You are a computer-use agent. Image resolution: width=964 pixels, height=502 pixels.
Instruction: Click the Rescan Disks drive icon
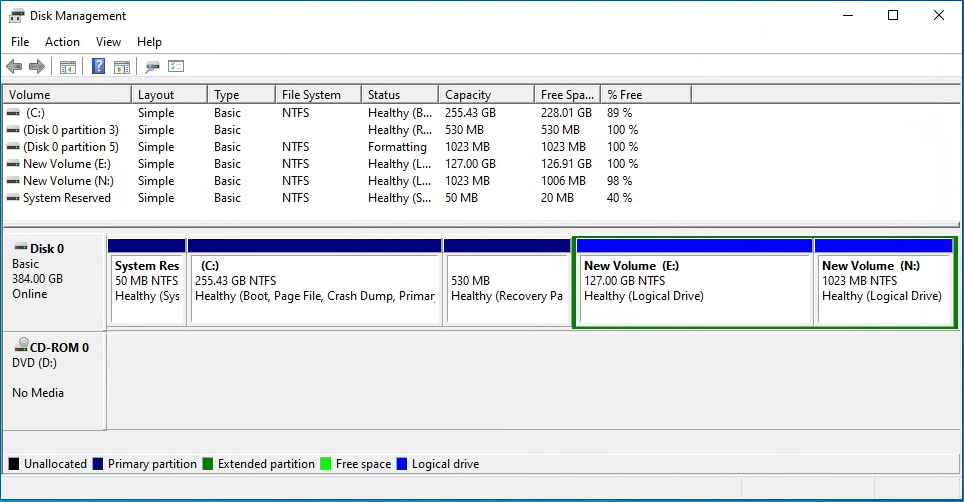(152, 67)
